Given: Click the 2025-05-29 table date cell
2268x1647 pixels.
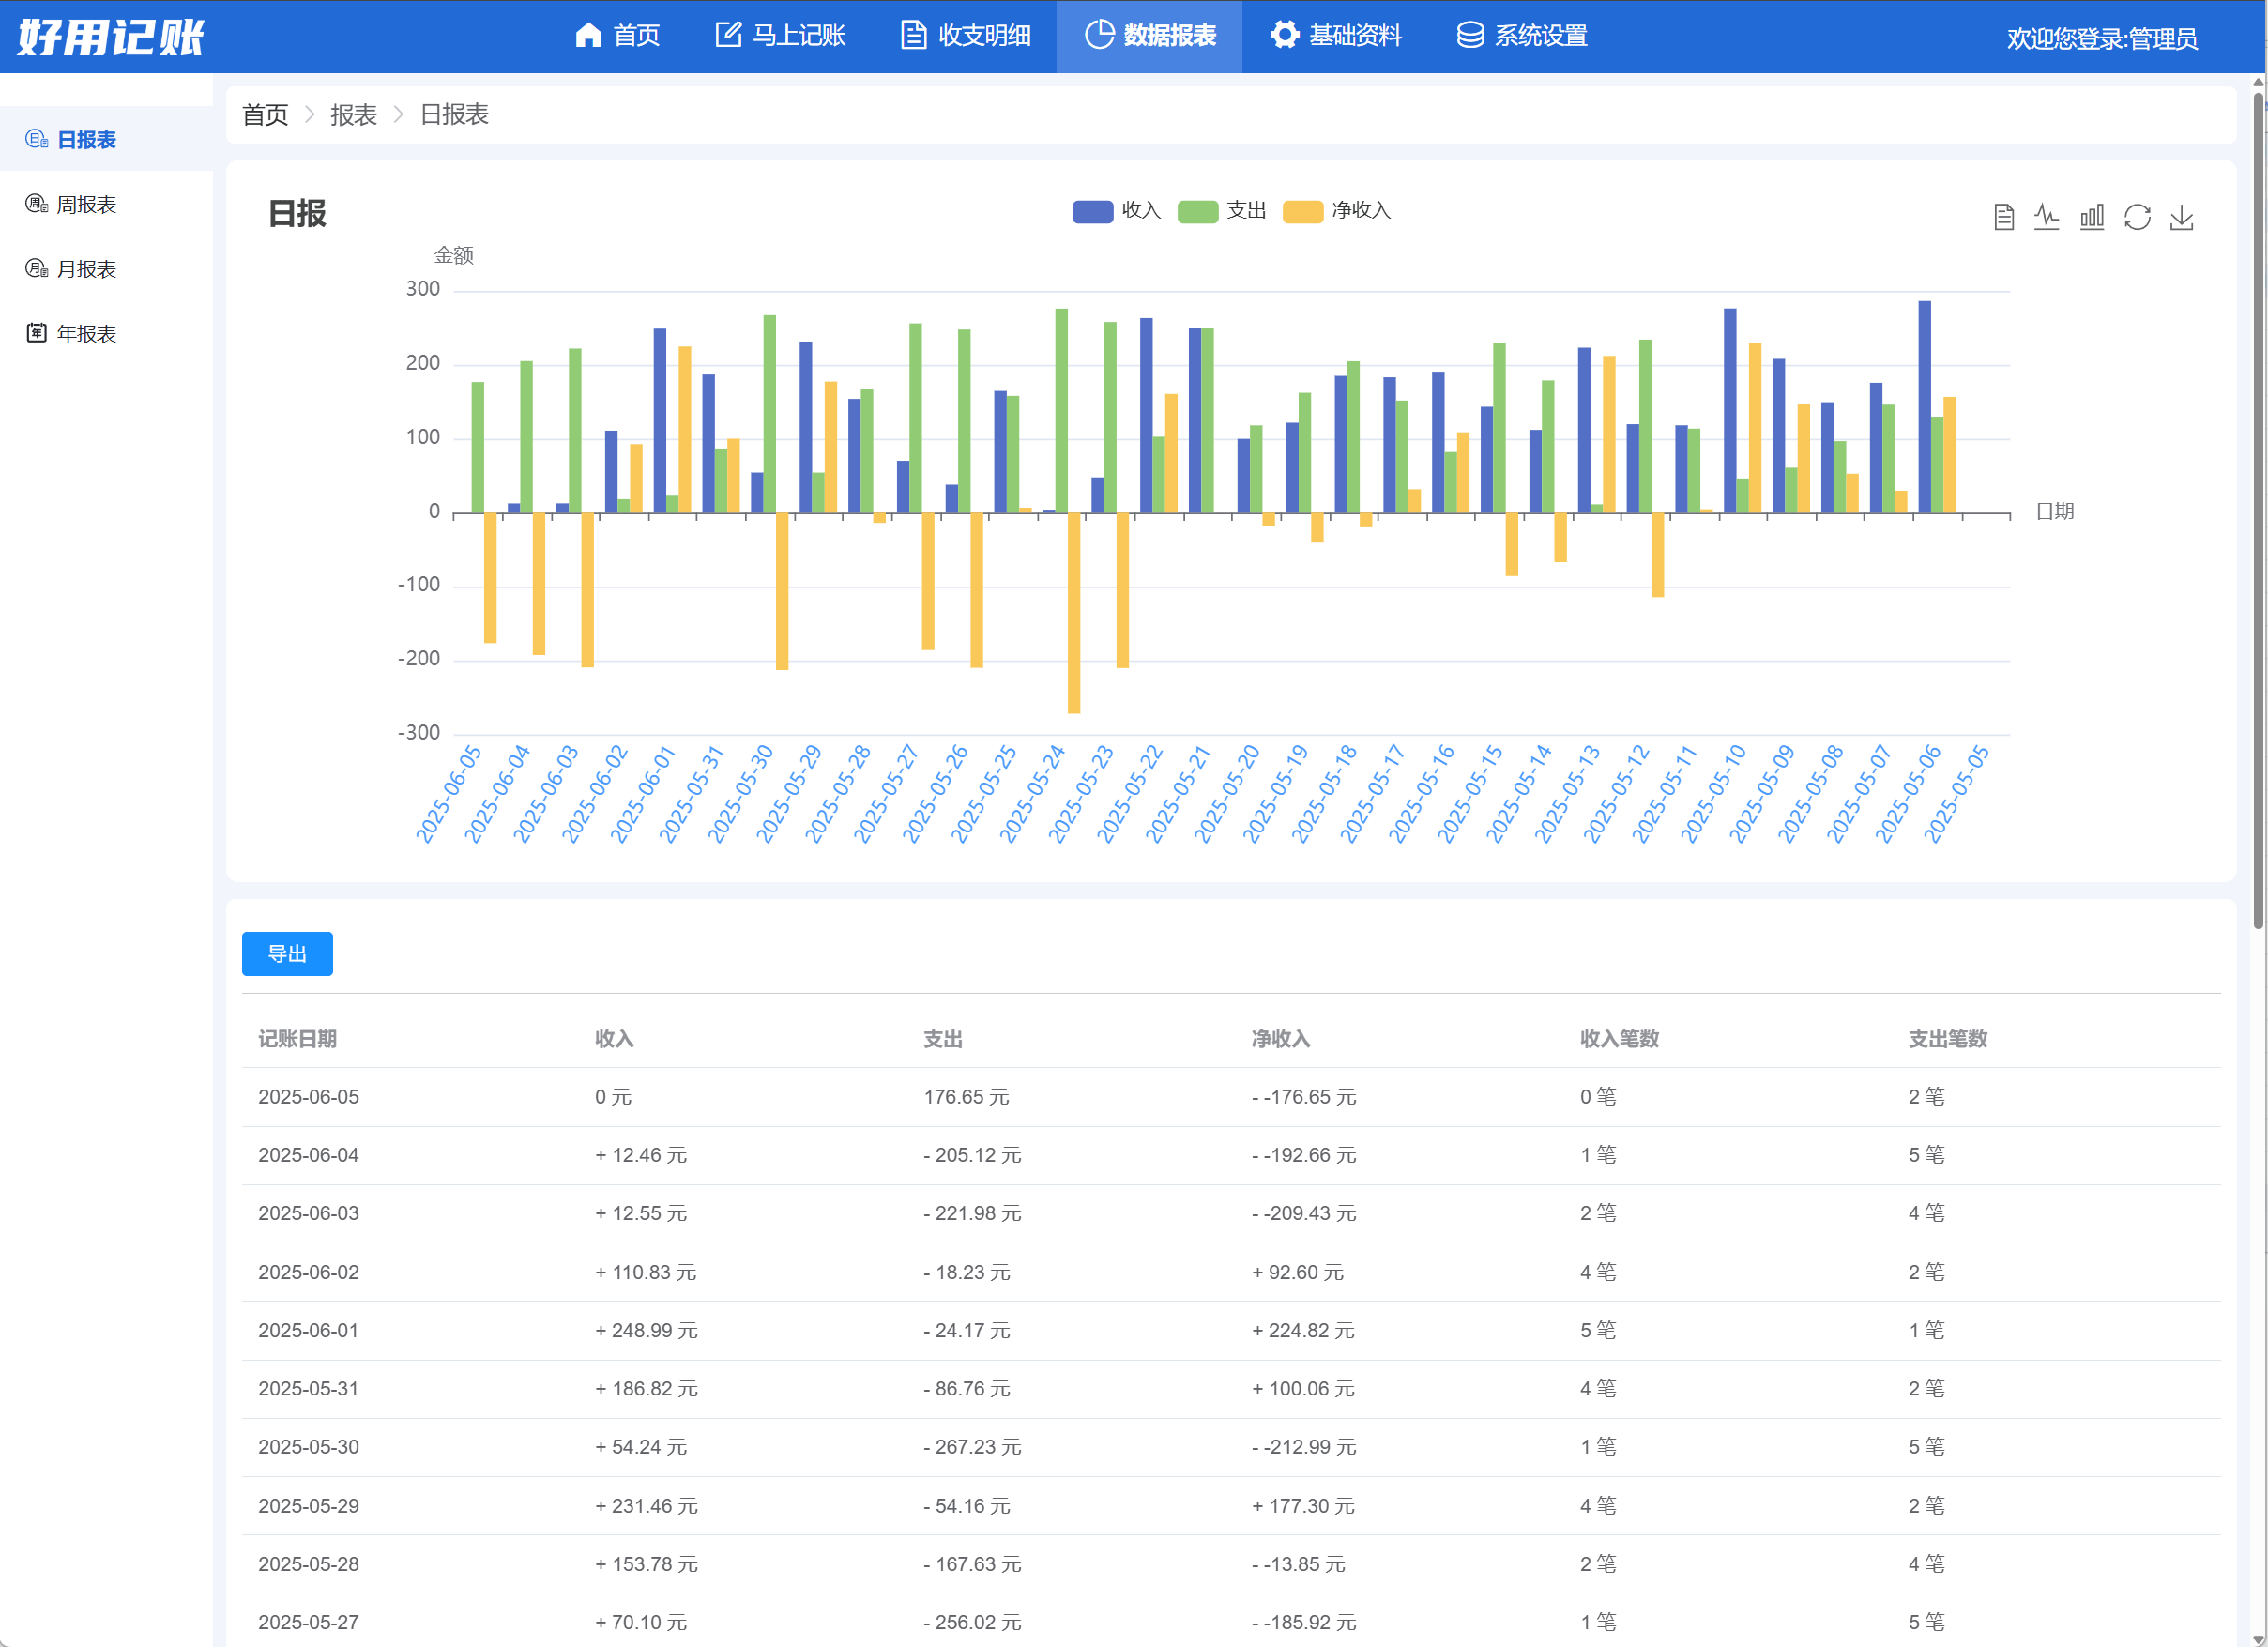Looking at the screenshot, I should (x=308, y=1506).
